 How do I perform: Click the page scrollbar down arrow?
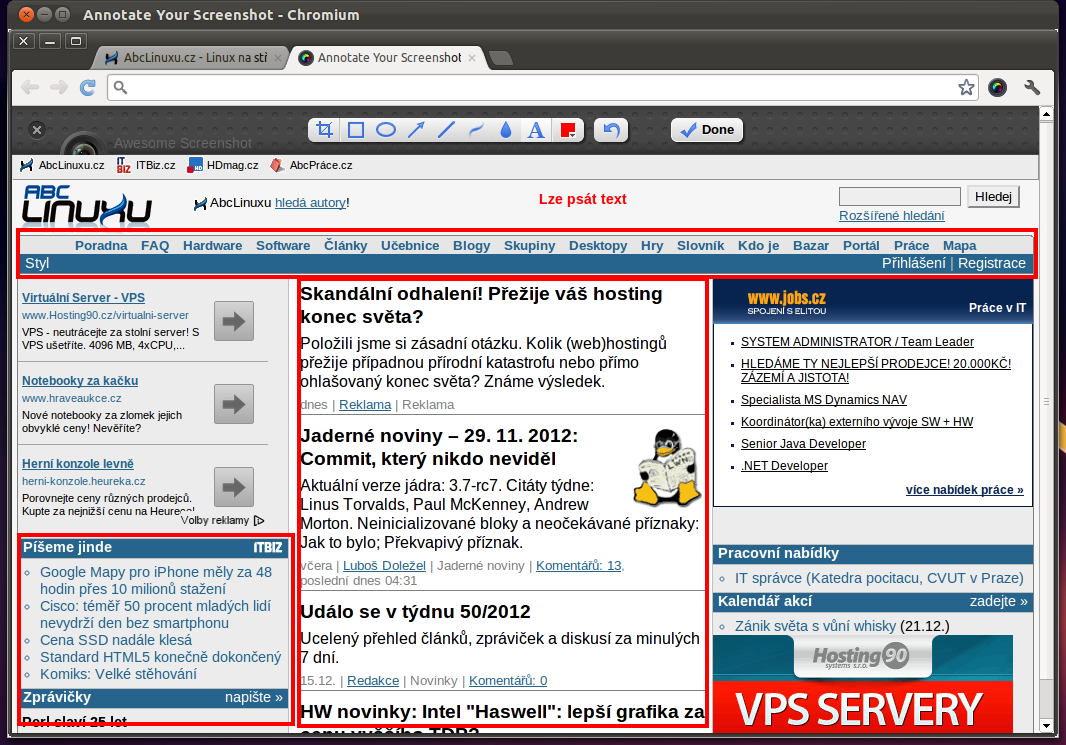point(1046,726)
